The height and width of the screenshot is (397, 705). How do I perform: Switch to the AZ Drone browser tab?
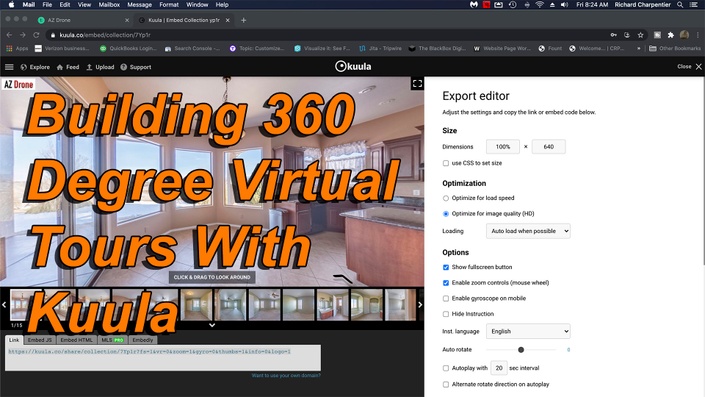[83, 20]
